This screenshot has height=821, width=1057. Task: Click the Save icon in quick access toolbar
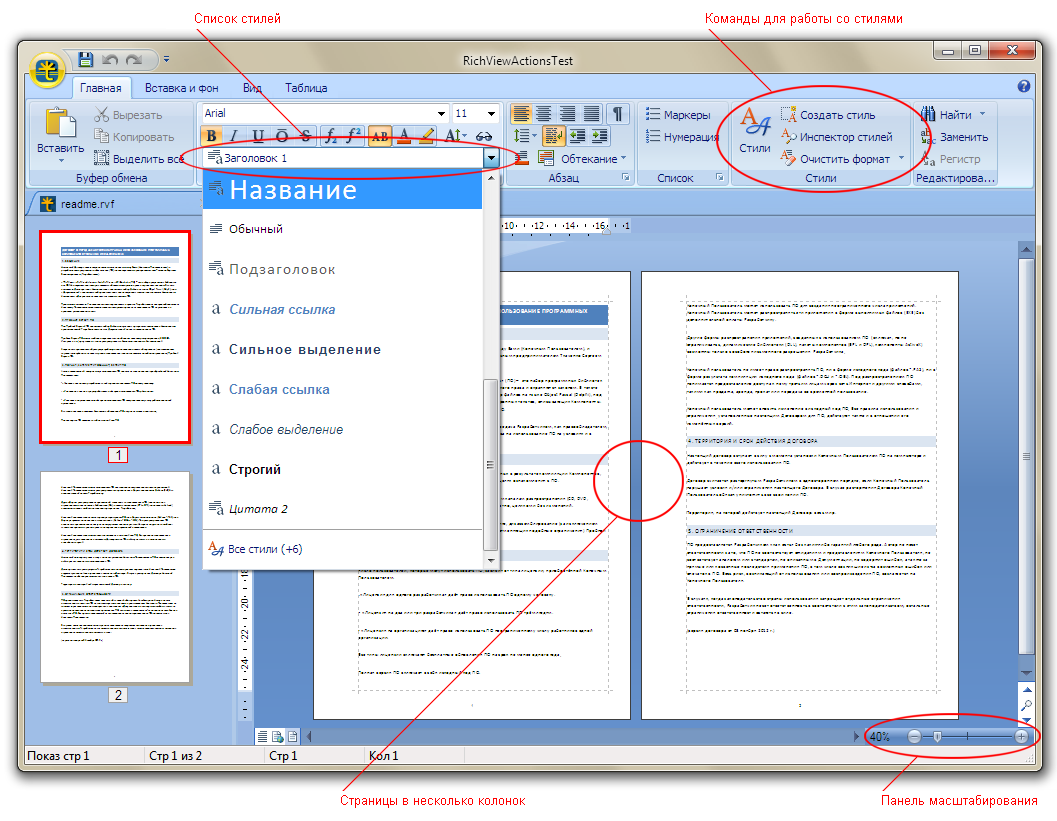[86, 60]
